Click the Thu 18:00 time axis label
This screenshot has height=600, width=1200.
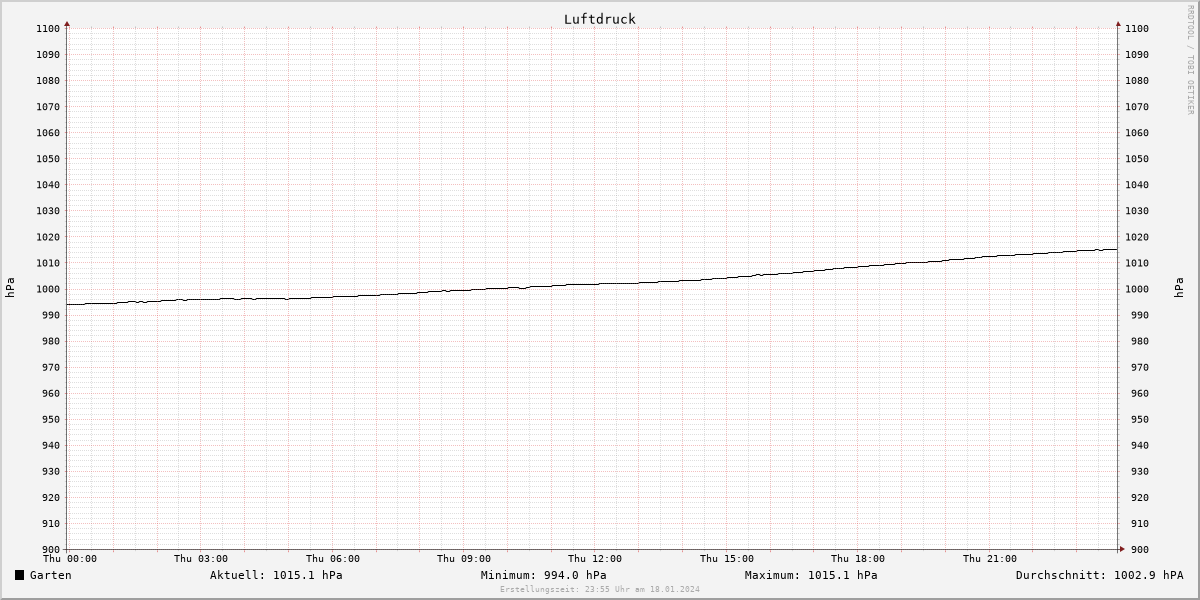[858, 559]
